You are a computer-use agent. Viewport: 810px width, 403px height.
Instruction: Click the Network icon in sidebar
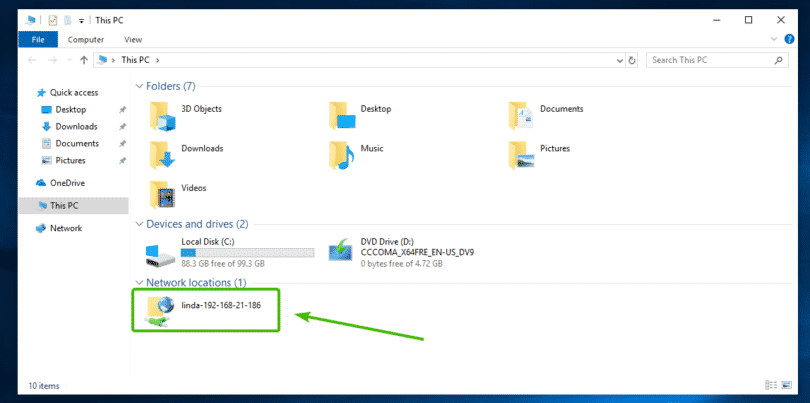click(x=41, y=228)
